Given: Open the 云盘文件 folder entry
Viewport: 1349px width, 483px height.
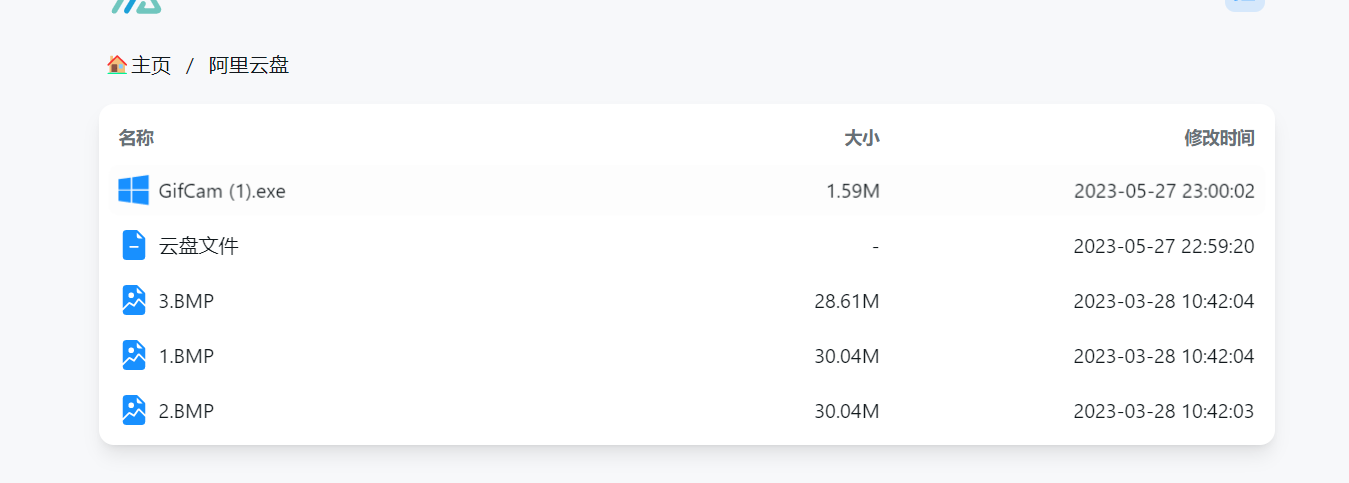Looking at the screenshot, I should coord(199,246).
